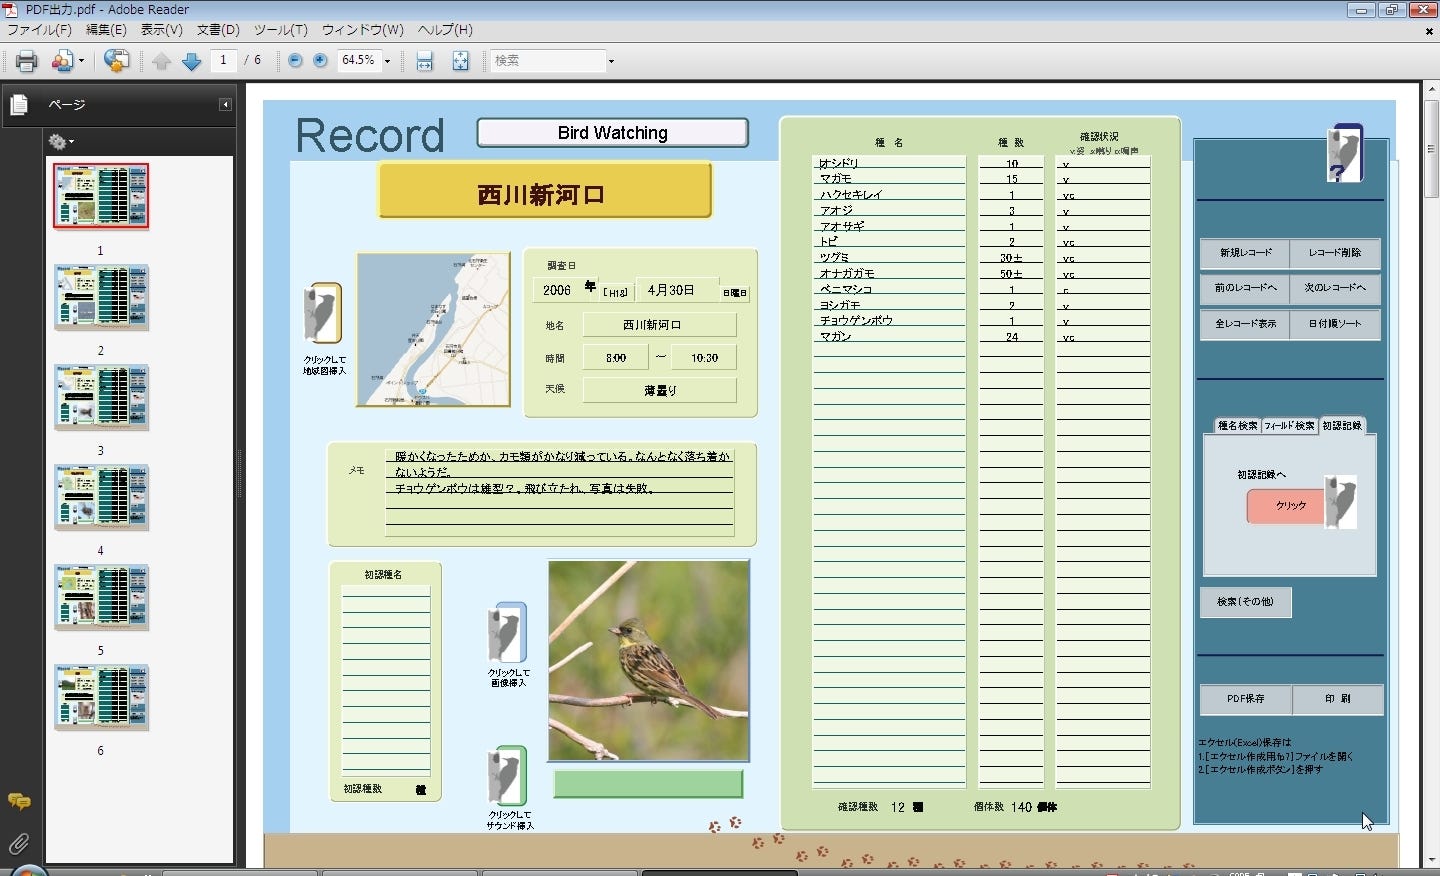
Task: Open the ウィンドウ(W) menu
Action: tap(362, 30)
